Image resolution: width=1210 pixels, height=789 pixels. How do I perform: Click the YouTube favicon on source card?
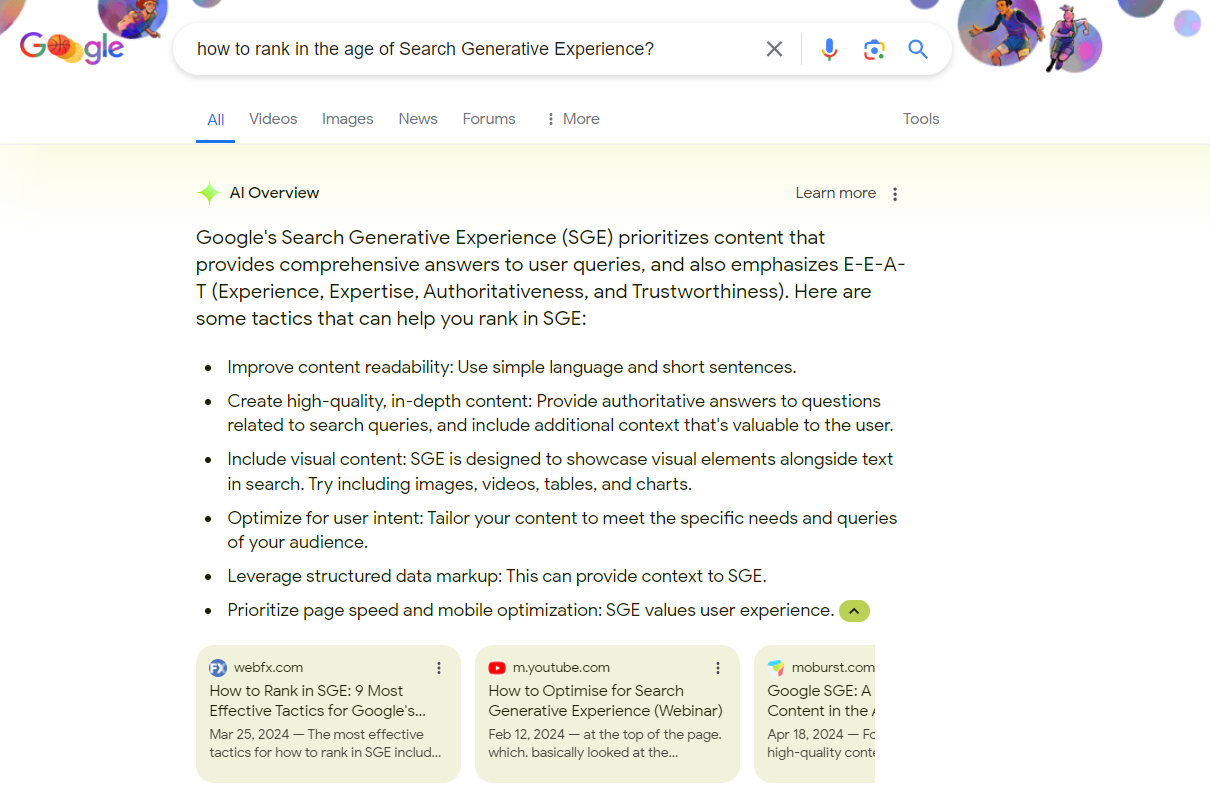(x=497, y=668)
